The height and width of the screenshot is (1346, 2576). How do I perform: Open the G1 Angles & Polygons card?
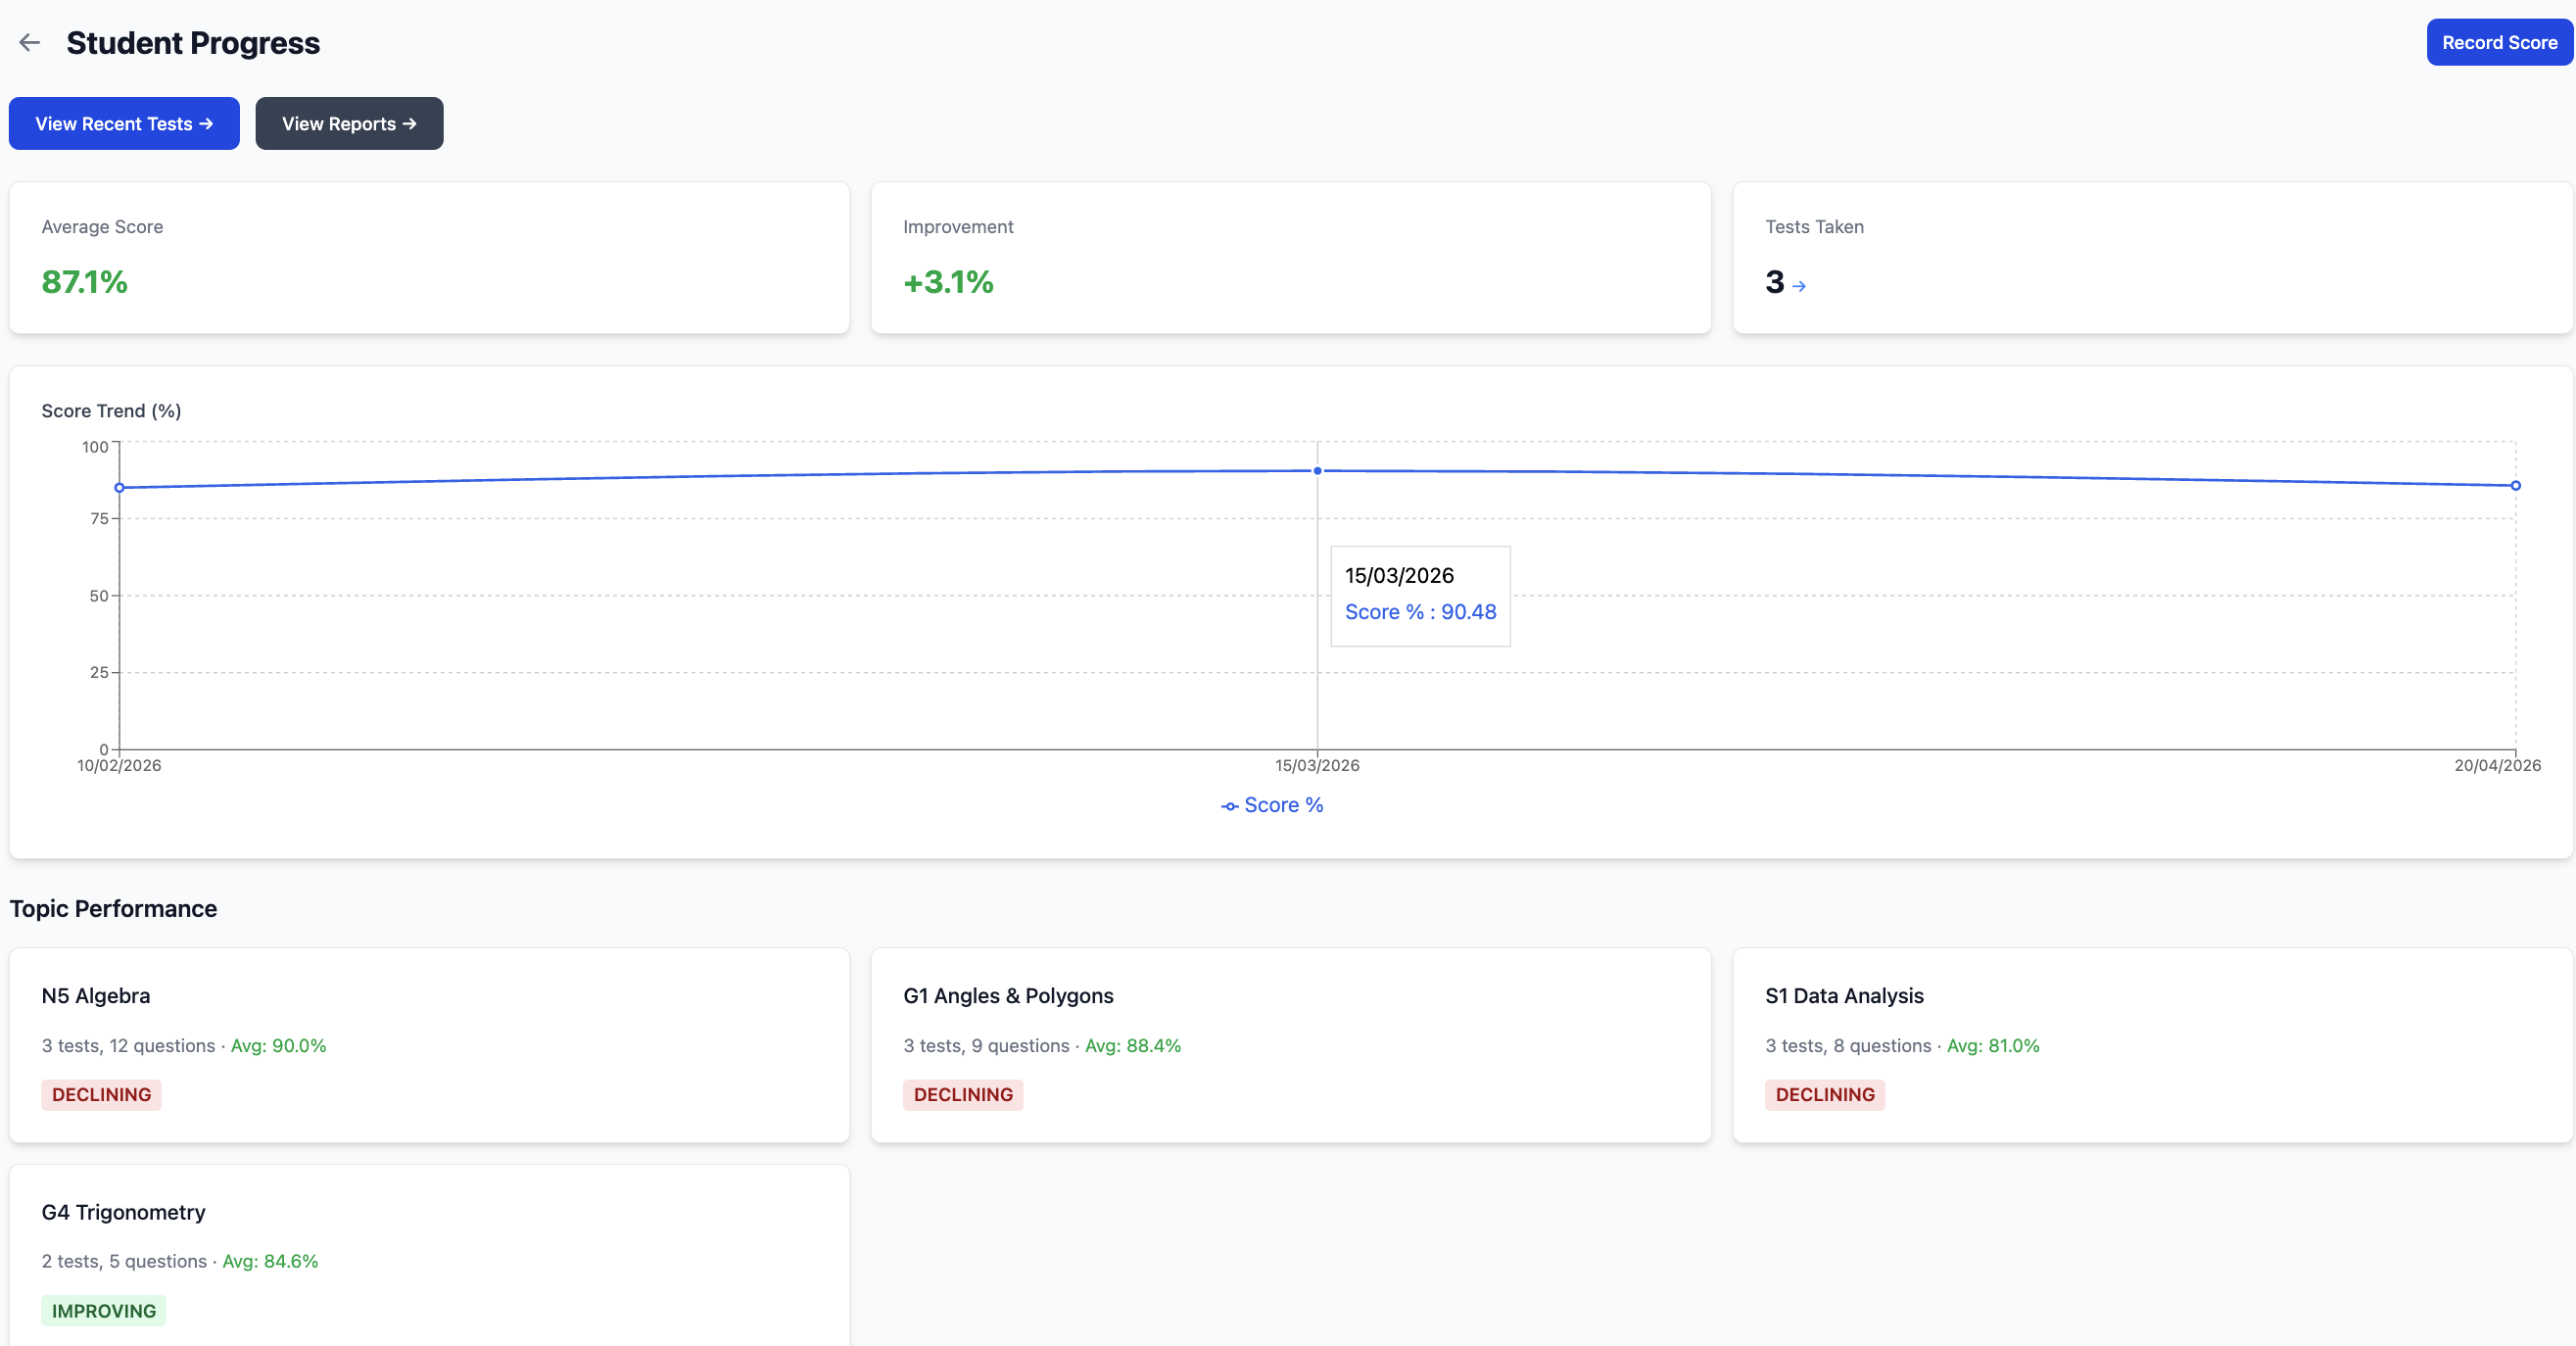click(x=1290, y=1044)
